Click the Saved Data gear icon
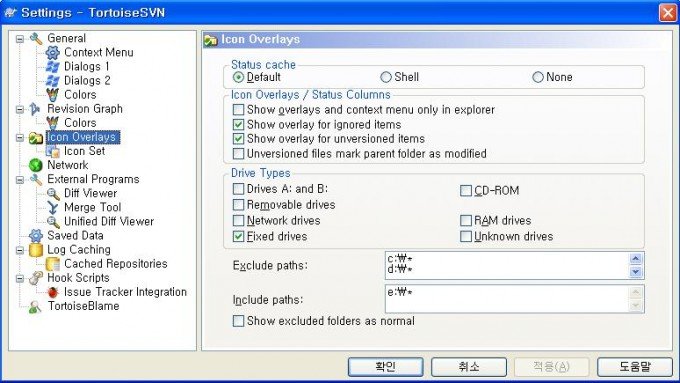 (36, 236)
